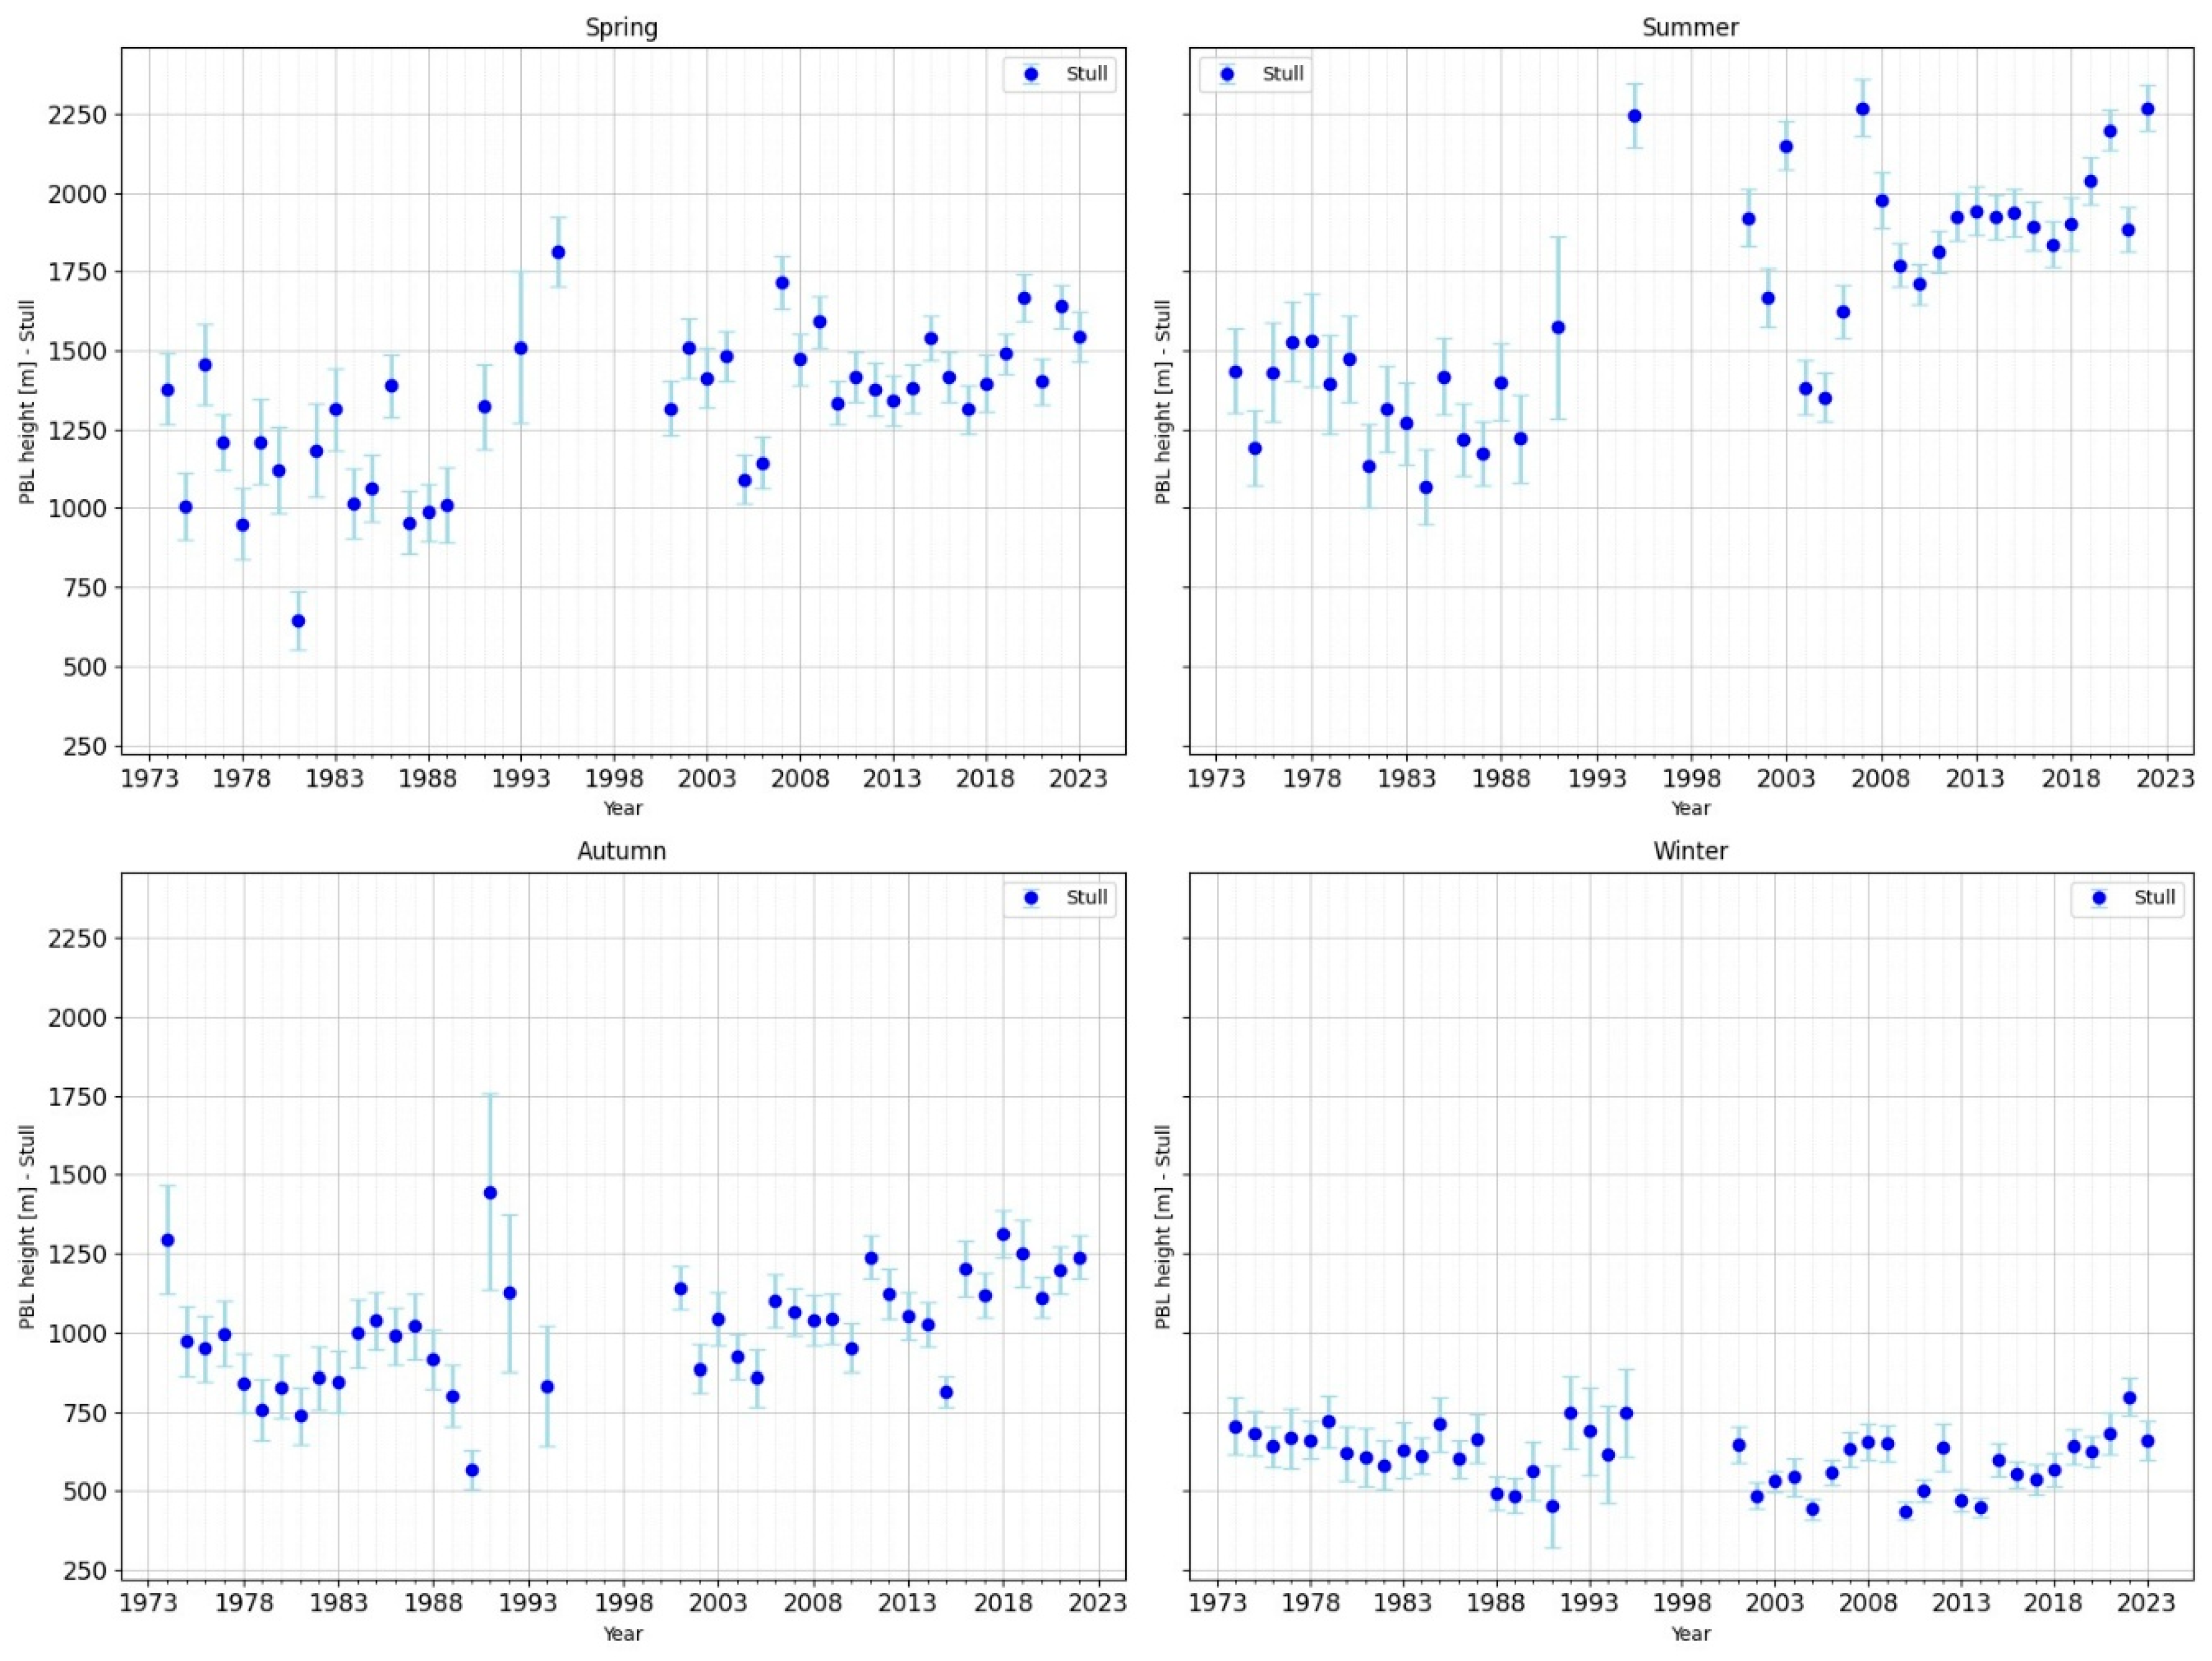The width and height of the screenshot is (2212, 1661).
Task: Click the lowest Spring data point near 650
Action: [x=298, y=621]
